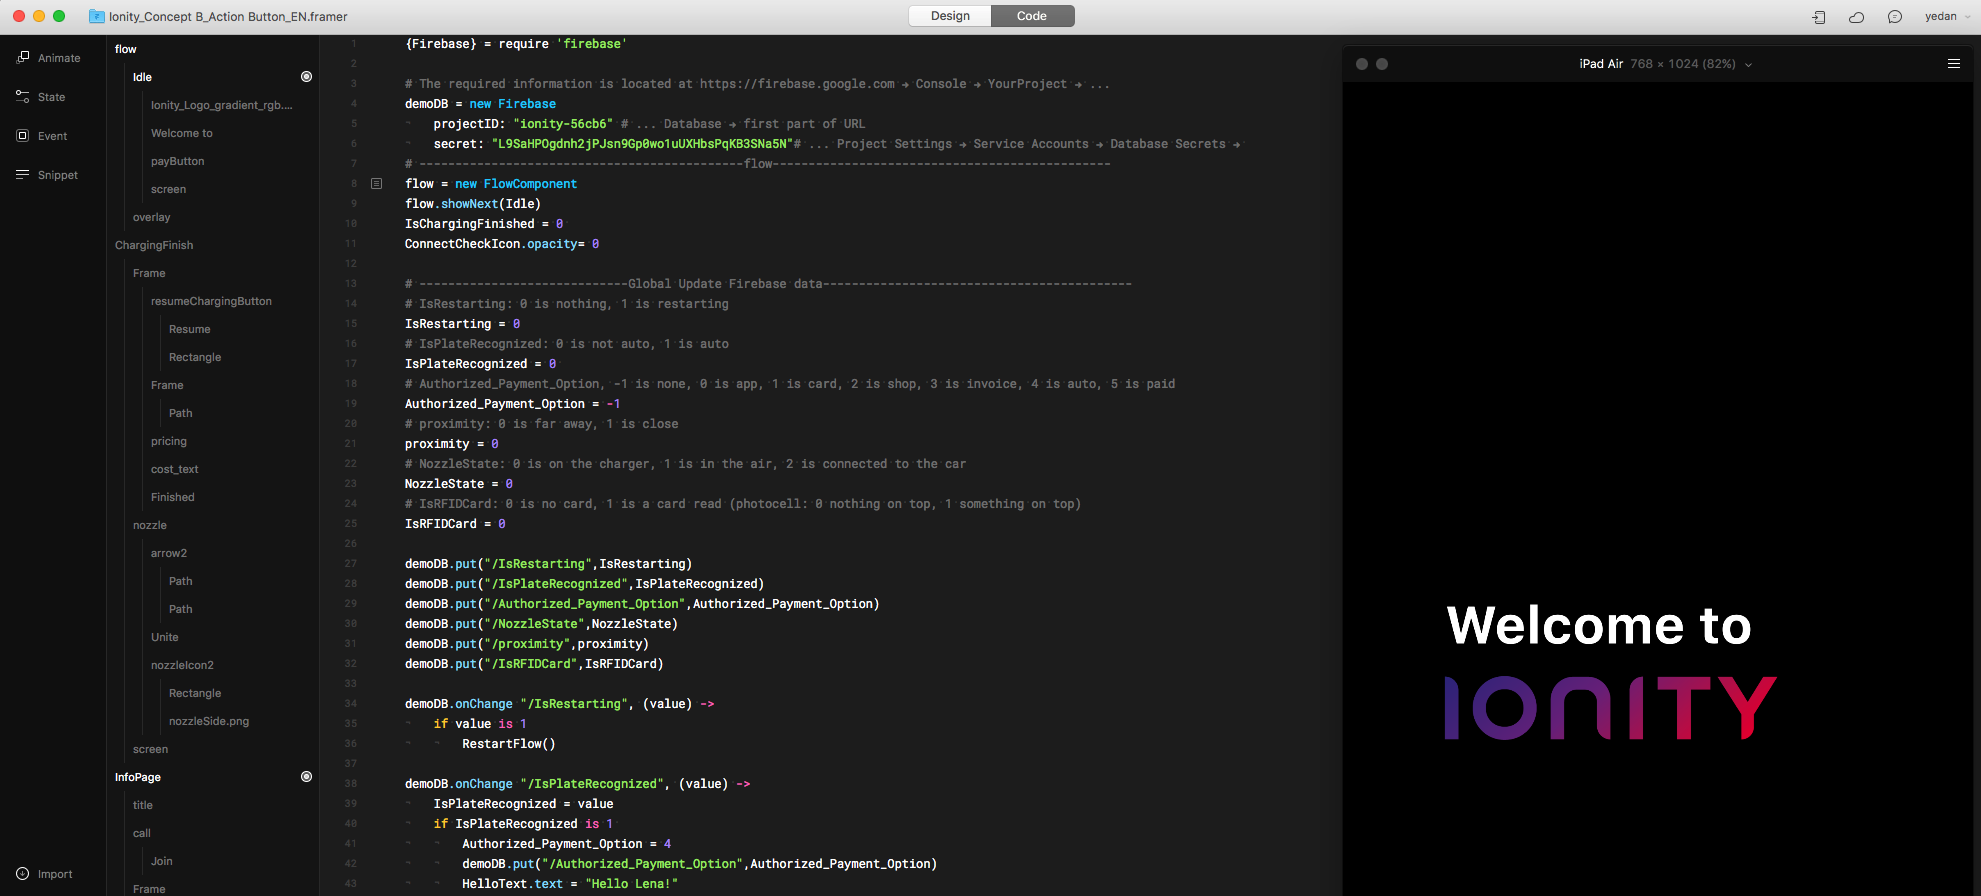
Task: Click the RestartFlow() code line
Action: pyautogui.click(x=509, y=744)
